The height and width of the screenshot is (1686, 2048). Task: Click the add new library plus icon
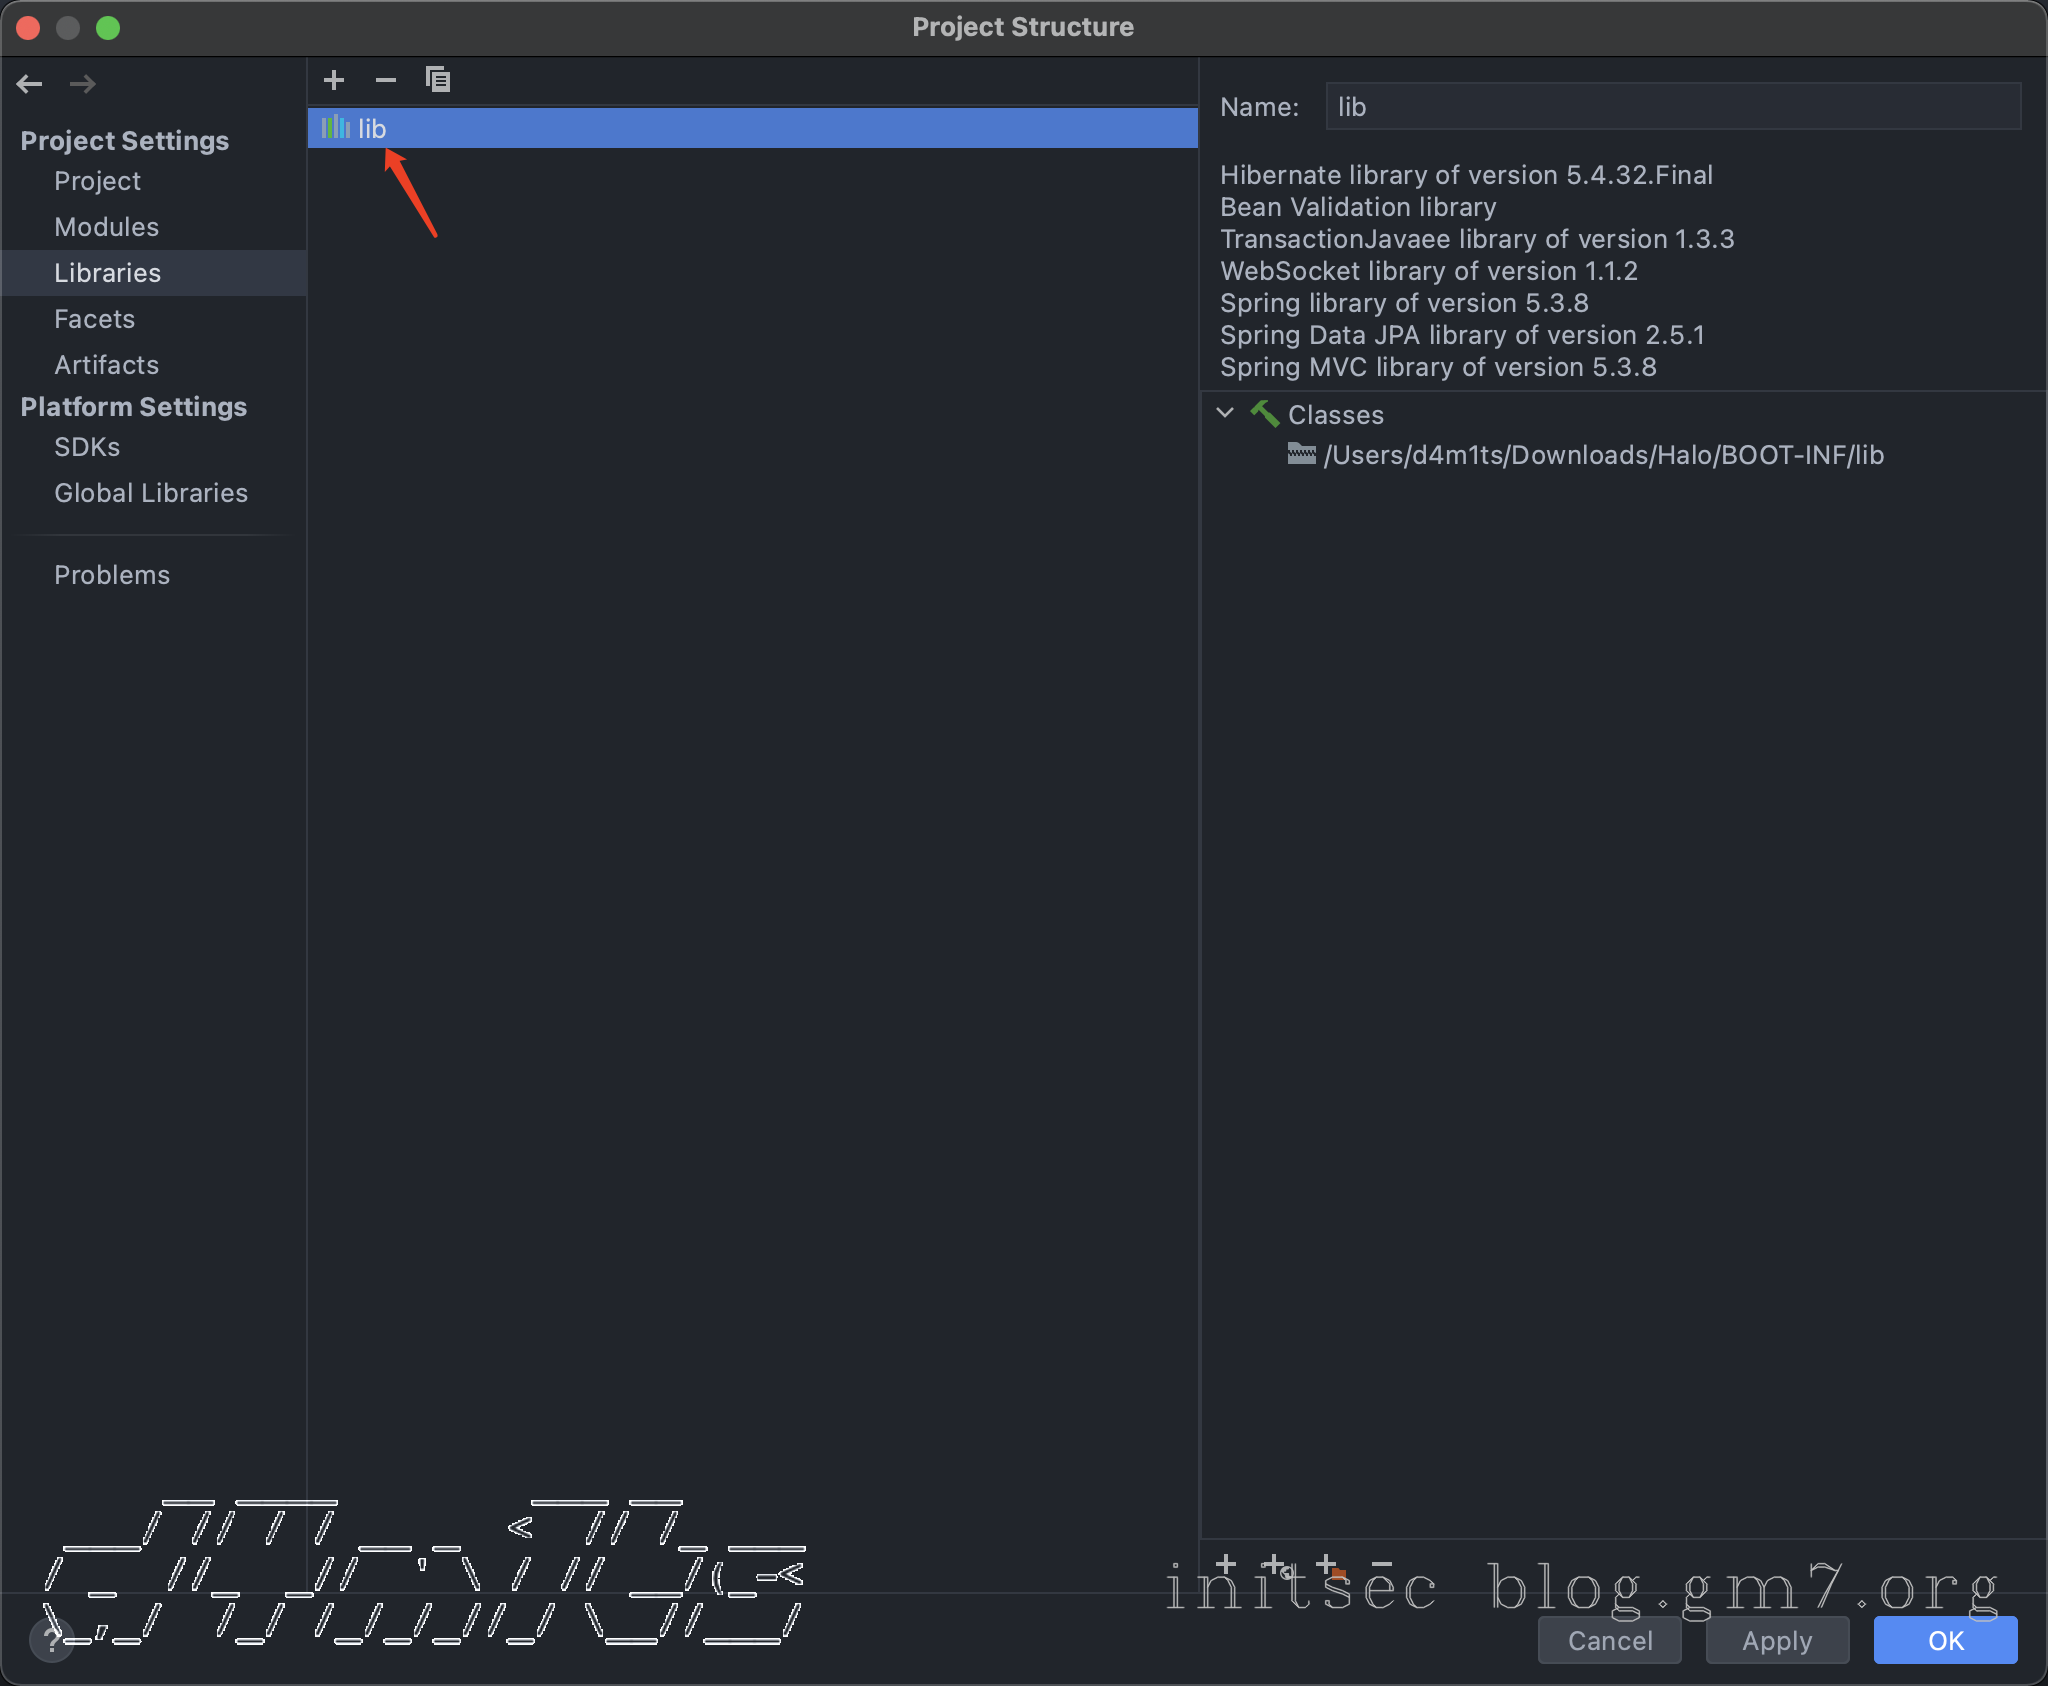(334, 80)
